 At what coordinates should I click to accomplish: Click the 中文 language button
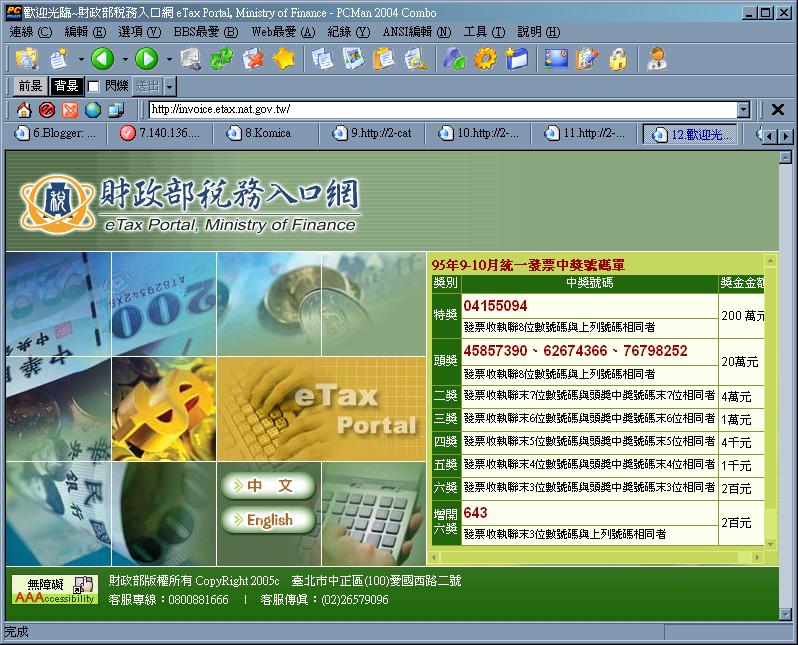(x=269, y=486)
